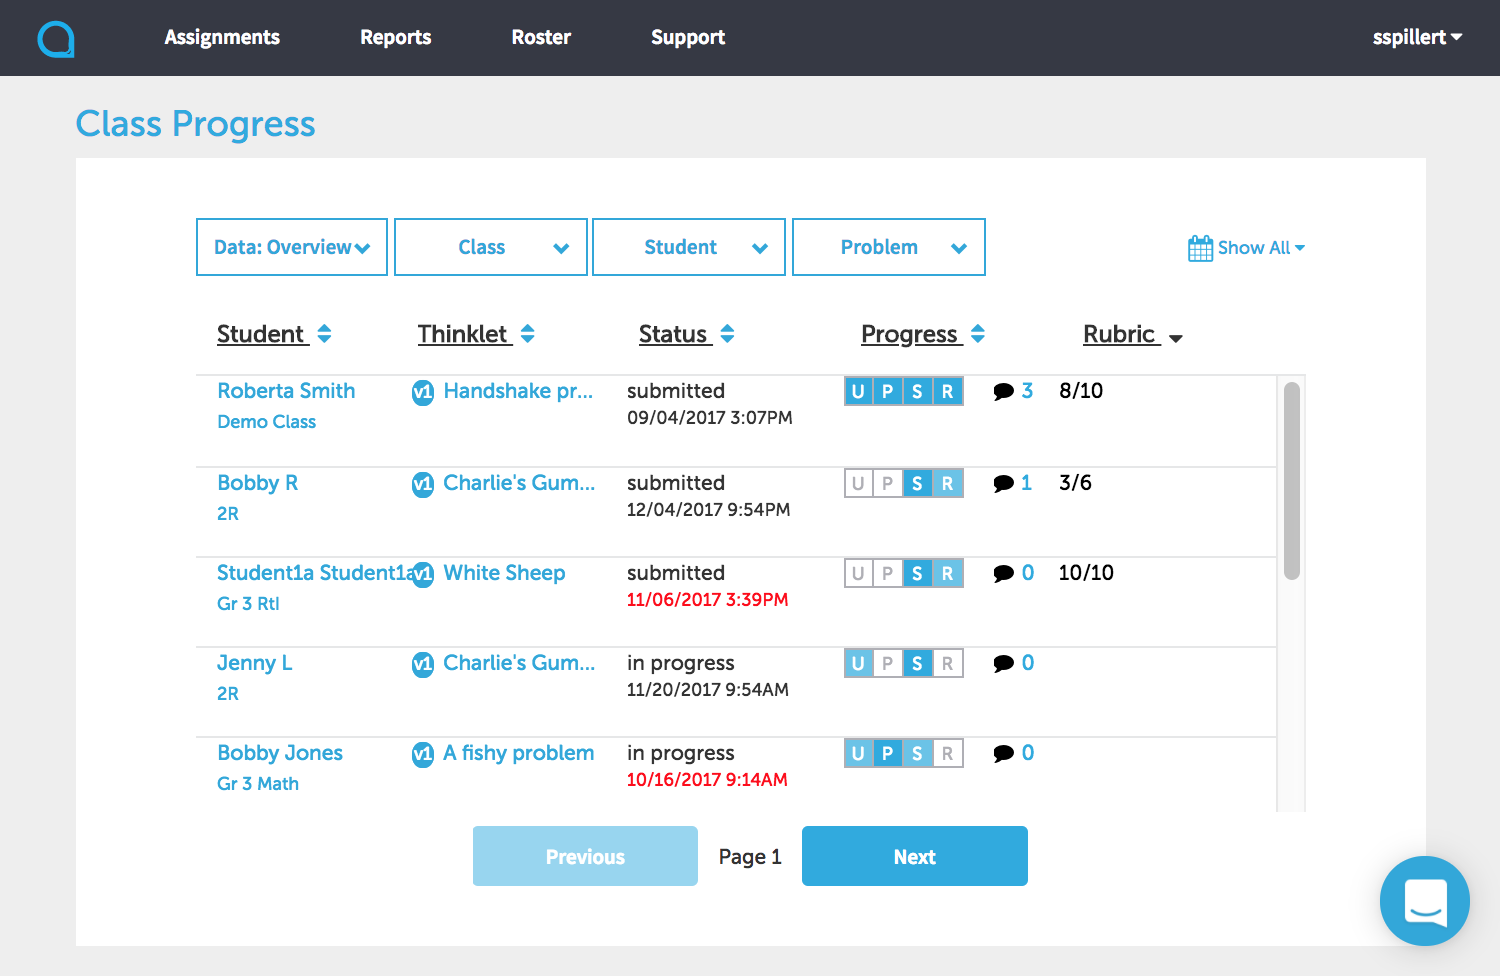Sort table using Status column arrows
The height and width of the screenshot is (976, 1500).
click(x=727, y=334)
